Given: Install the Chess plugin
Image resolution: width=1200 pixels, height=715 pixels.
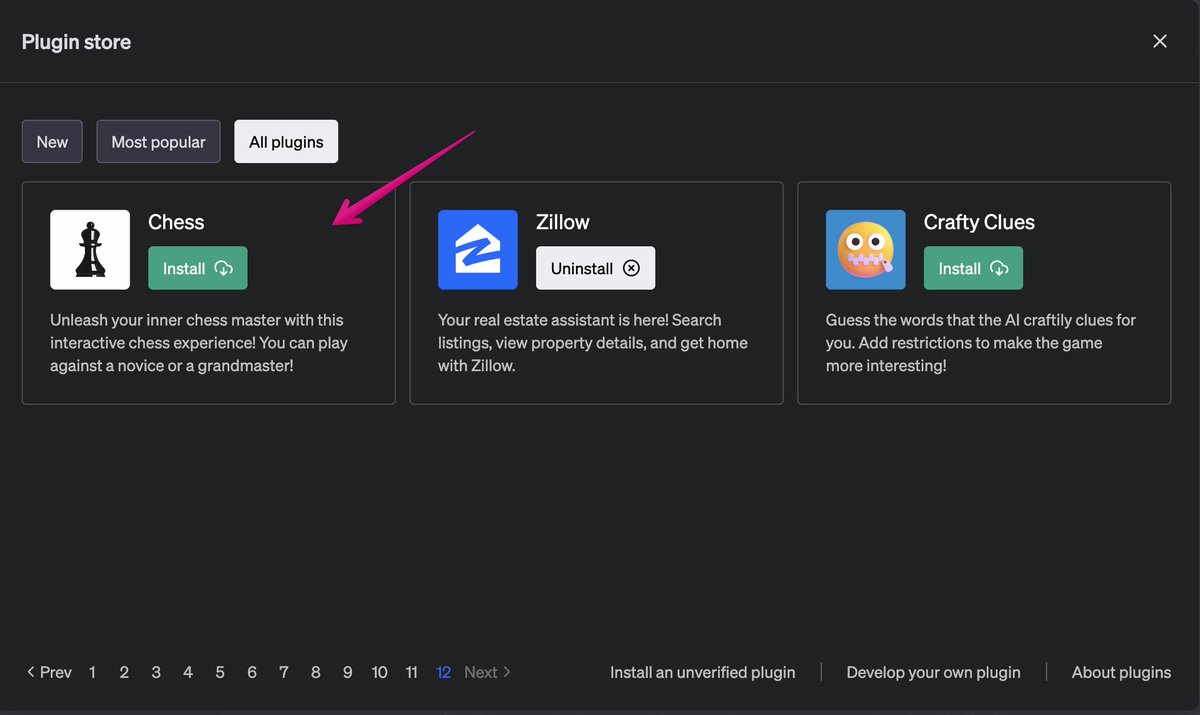Looking at the screenshot, I should pos(198,268).
